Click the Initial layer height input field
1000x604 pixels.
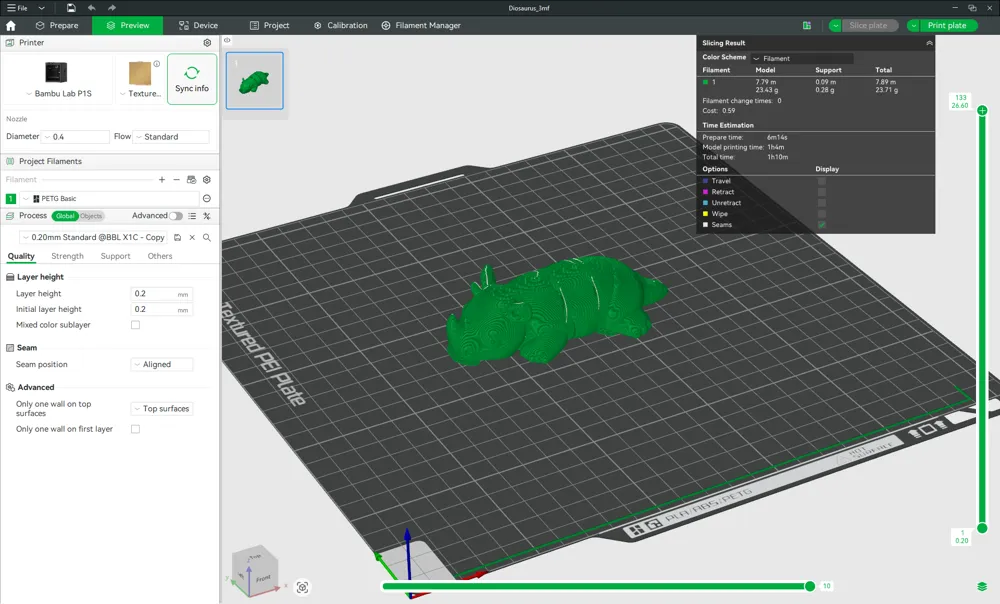[x=161, y=309]
